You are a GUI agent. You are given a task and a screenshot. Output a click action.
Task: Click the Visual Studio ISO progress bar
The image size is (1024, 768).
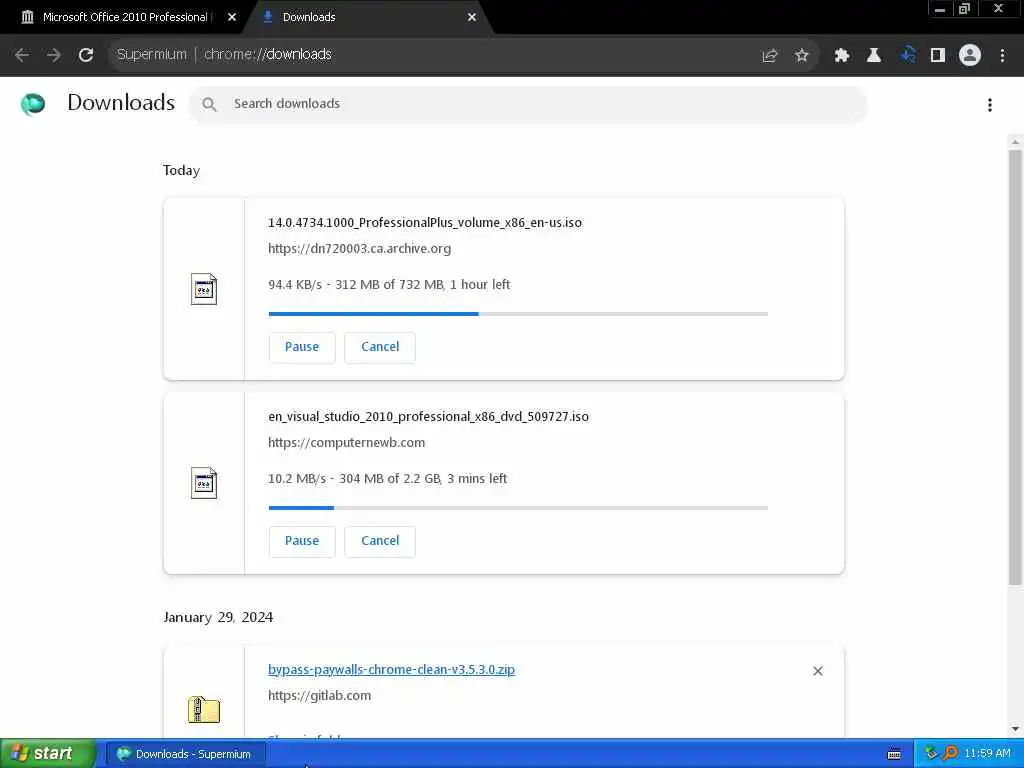518,507
